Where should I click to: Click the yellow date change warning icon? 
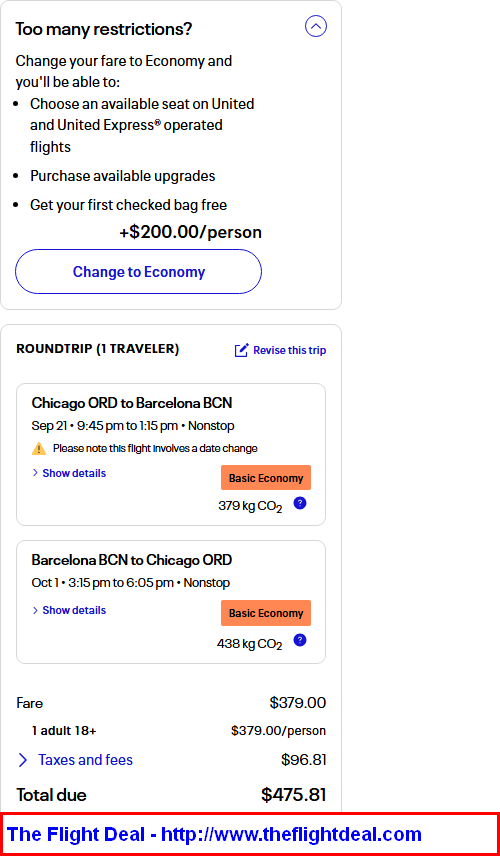[x=39, y=449]
